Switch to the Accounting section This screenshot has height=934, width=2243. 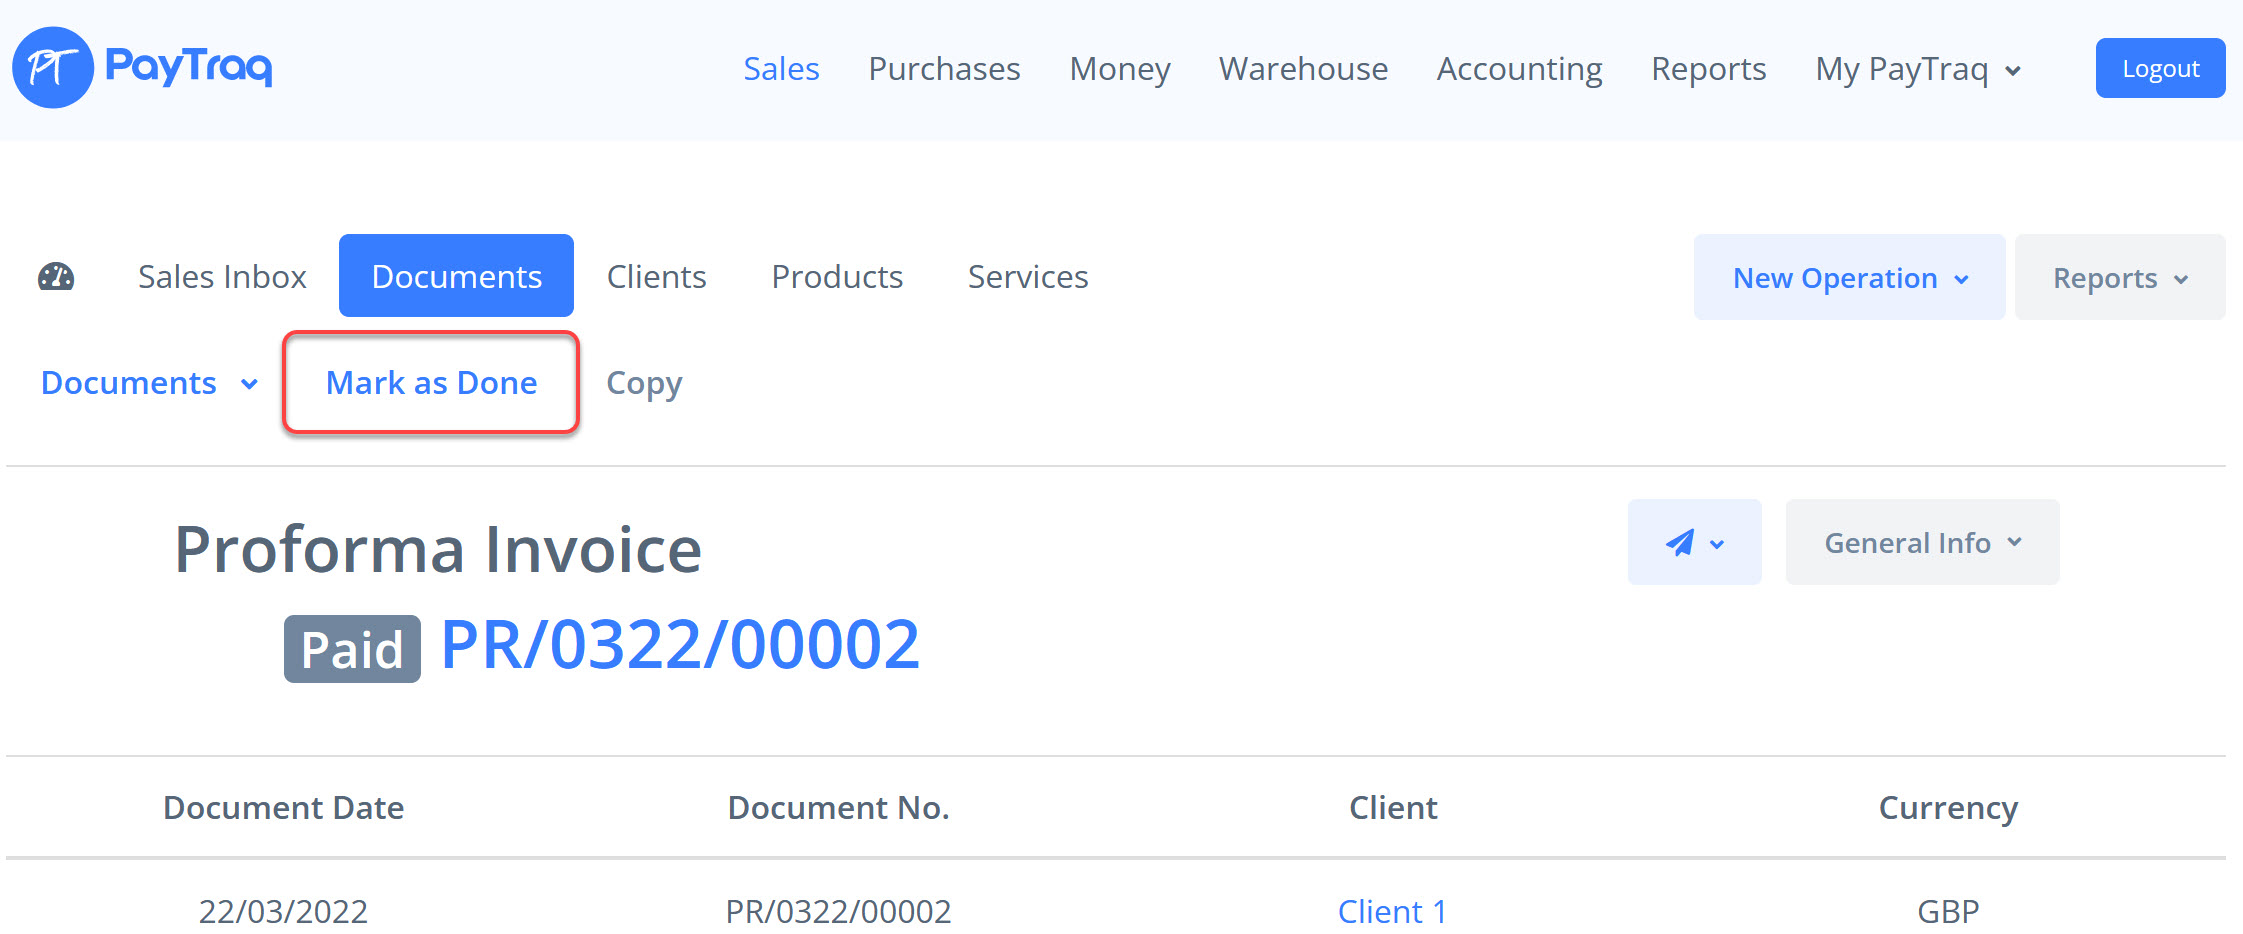point(1519,69)
